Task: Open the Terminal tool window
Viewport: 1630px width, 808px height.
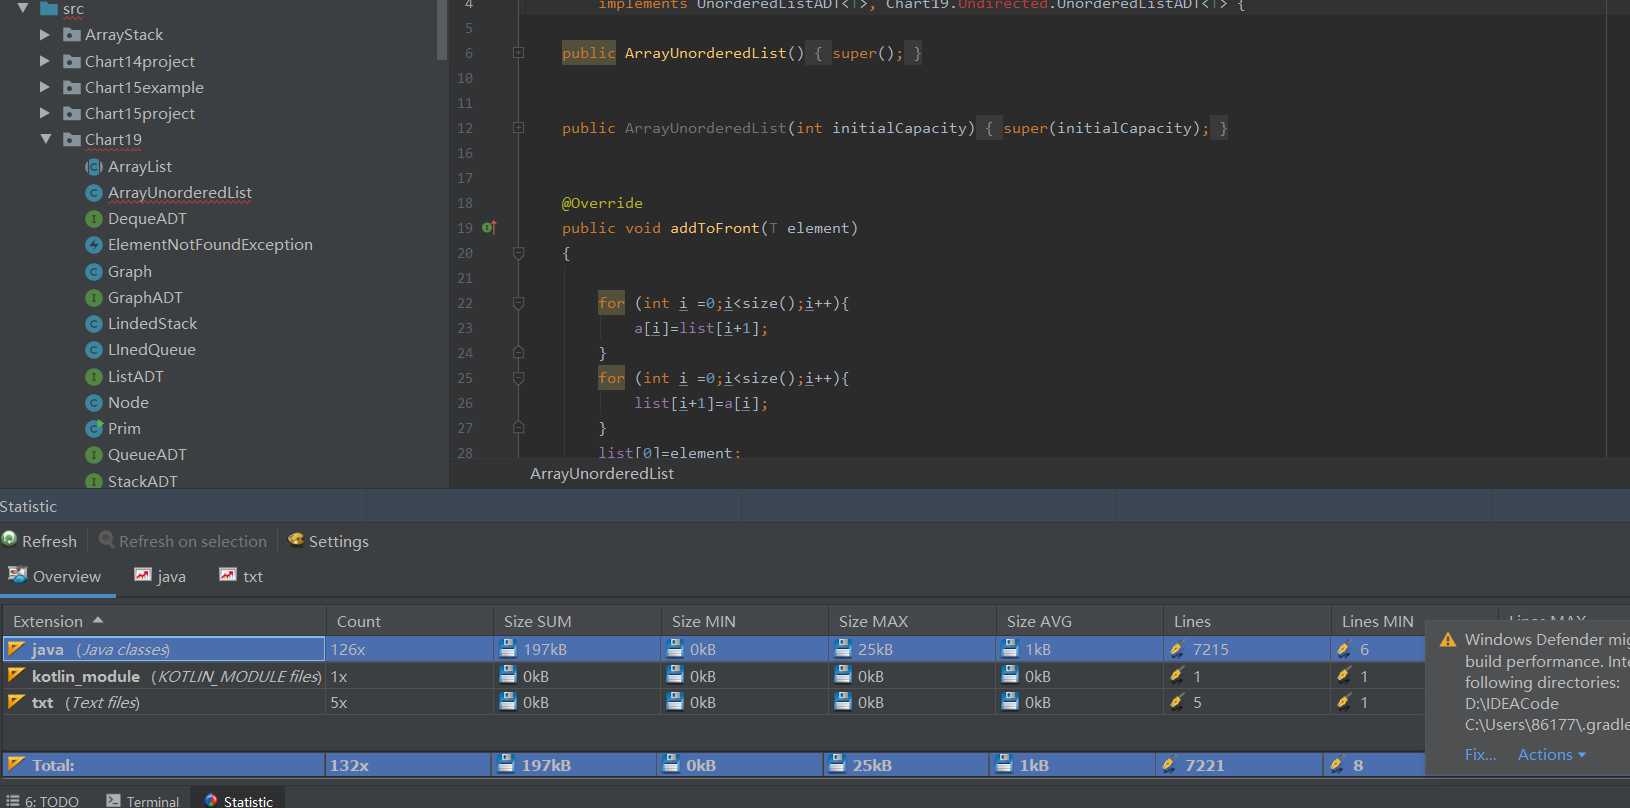Action: pyautogui.click(x=143, y=801)
